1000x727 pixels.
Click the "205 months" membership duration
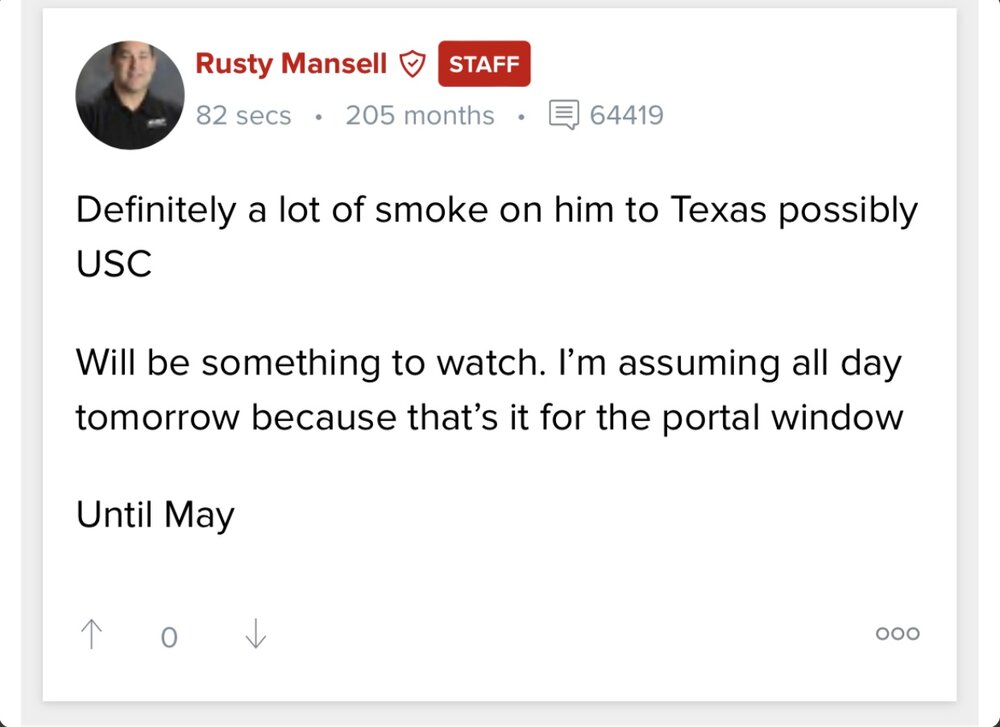[x=420, y=116]
